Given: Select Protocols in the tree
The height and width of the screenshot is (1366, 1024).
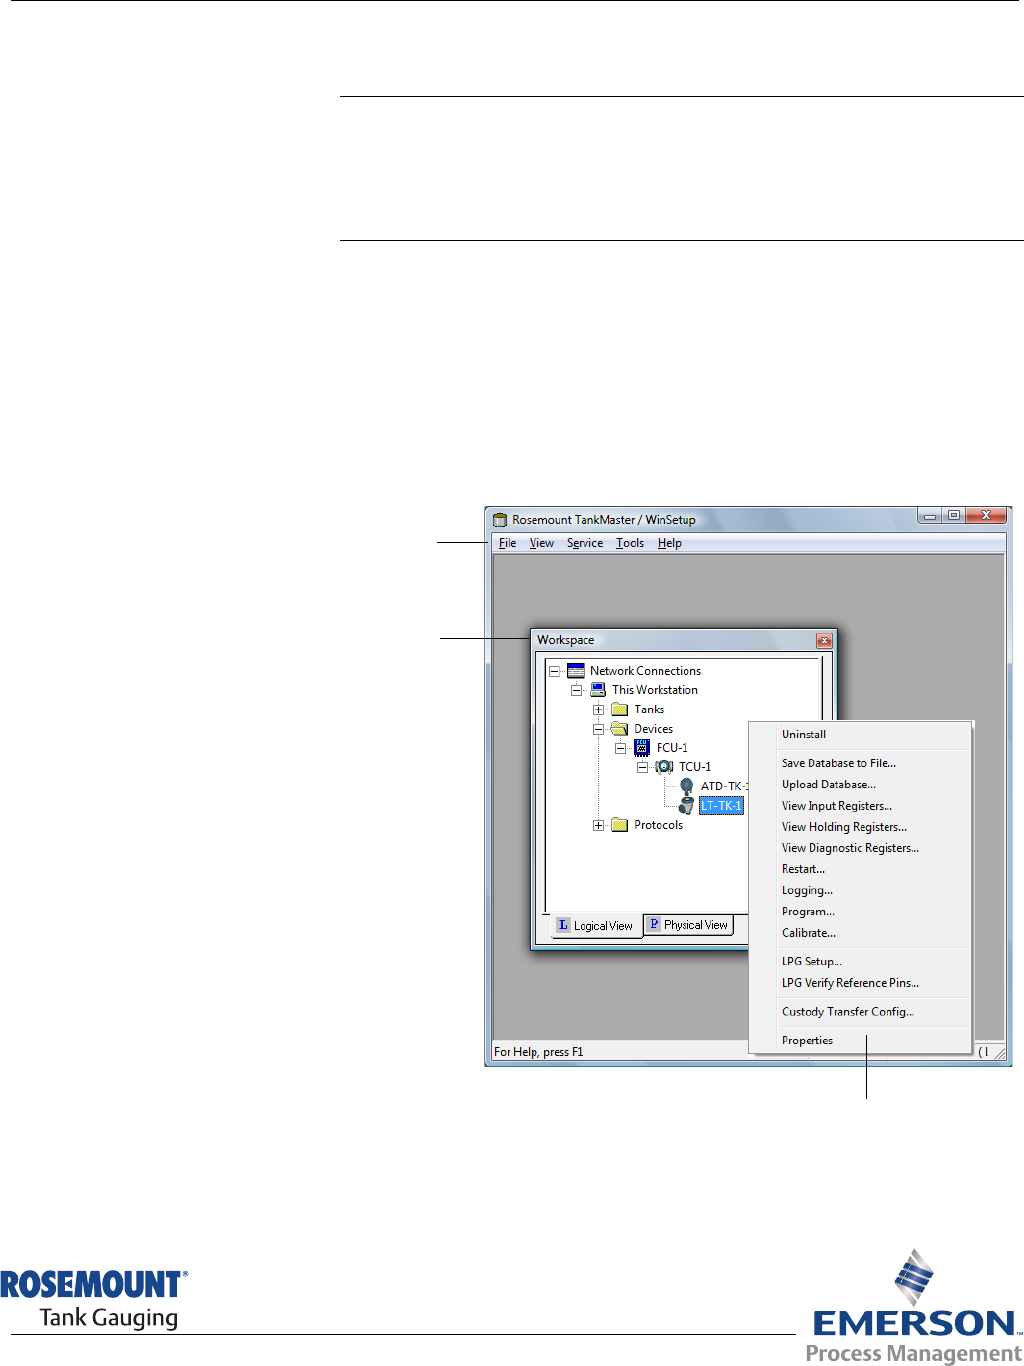Looking at the screenshot, I should click(x=658, y=825).
